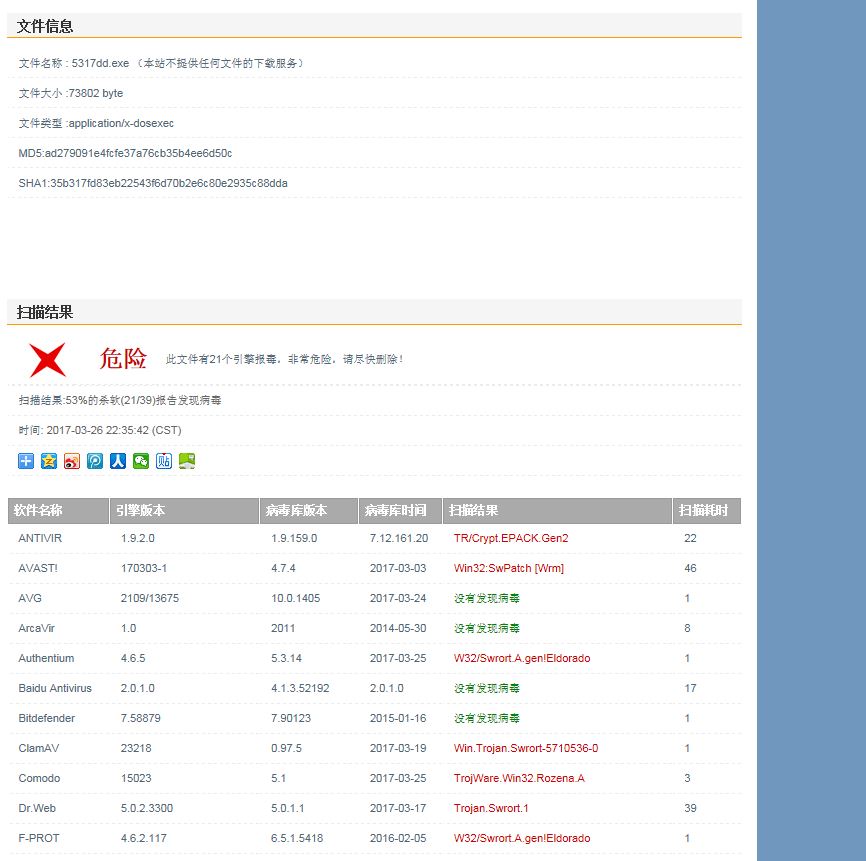Click F-PROT's W32/Swrort.A.gen!Eldorado result
Image resolution: width=866 pixels, height=861 pixels.
point(522,838)
